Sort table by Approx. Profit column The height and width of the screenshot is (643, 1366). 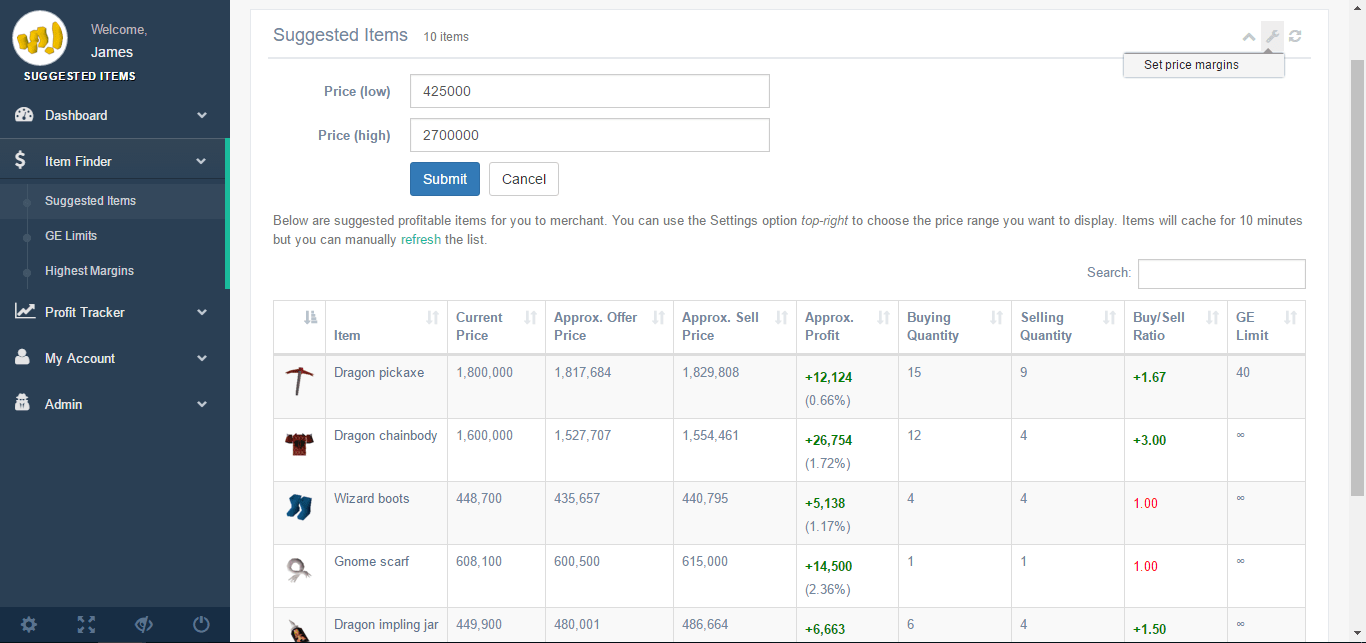point(846,327)
